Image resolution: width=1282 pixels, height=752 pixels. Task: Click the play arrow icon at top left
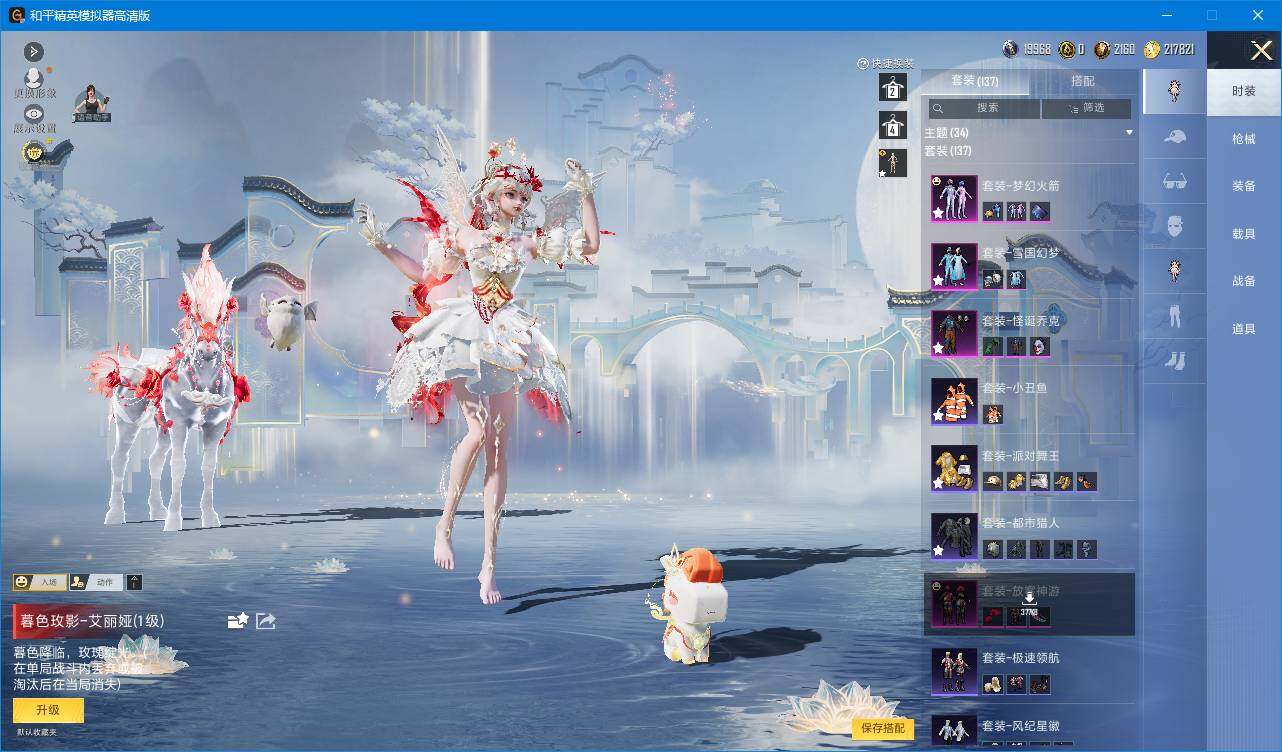click(34, 51)
